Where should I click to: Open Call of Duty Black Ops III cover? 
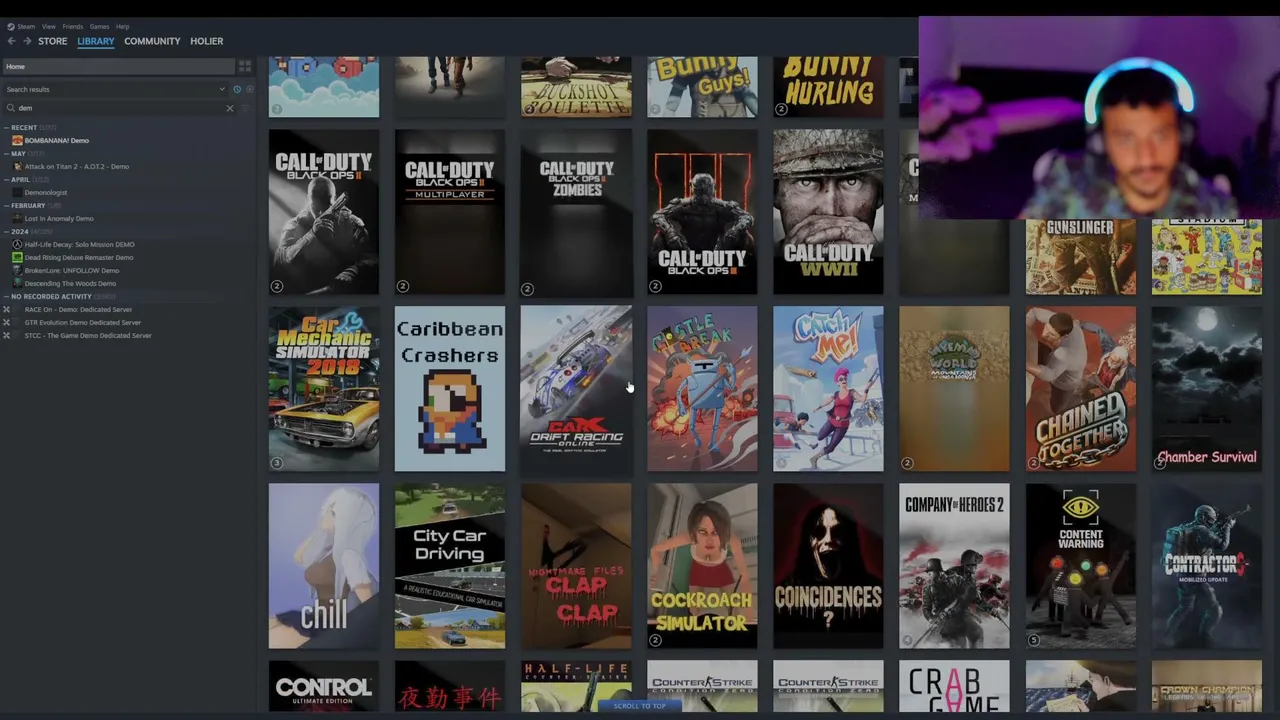[702, 212]
